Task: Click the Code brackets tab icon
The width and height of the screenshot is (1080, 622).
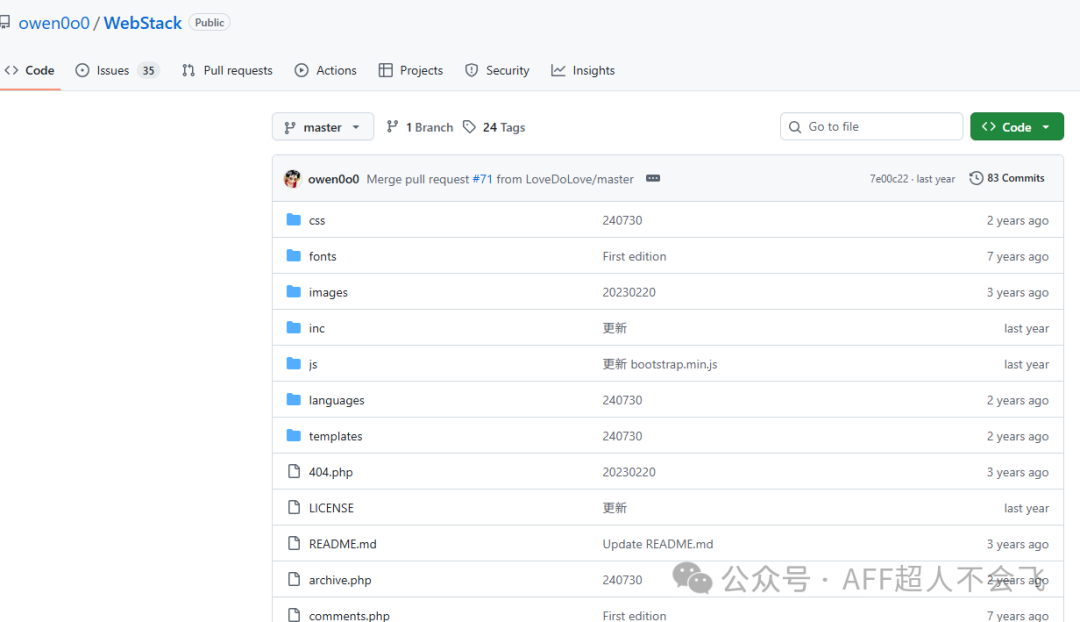Action: 11,70
